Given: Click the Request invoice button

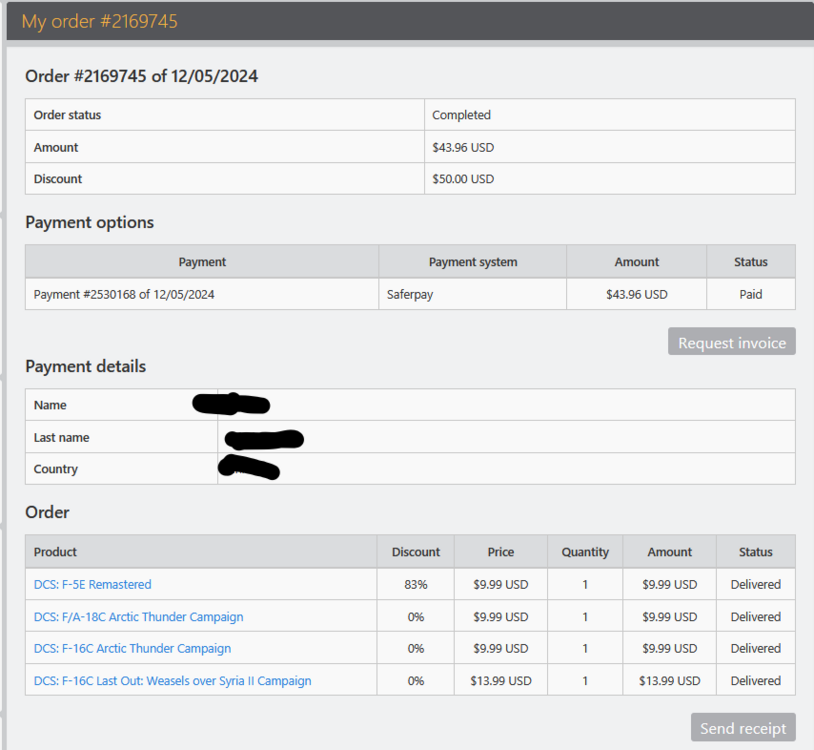Looking at the screenshot, I should pos(732,342).
